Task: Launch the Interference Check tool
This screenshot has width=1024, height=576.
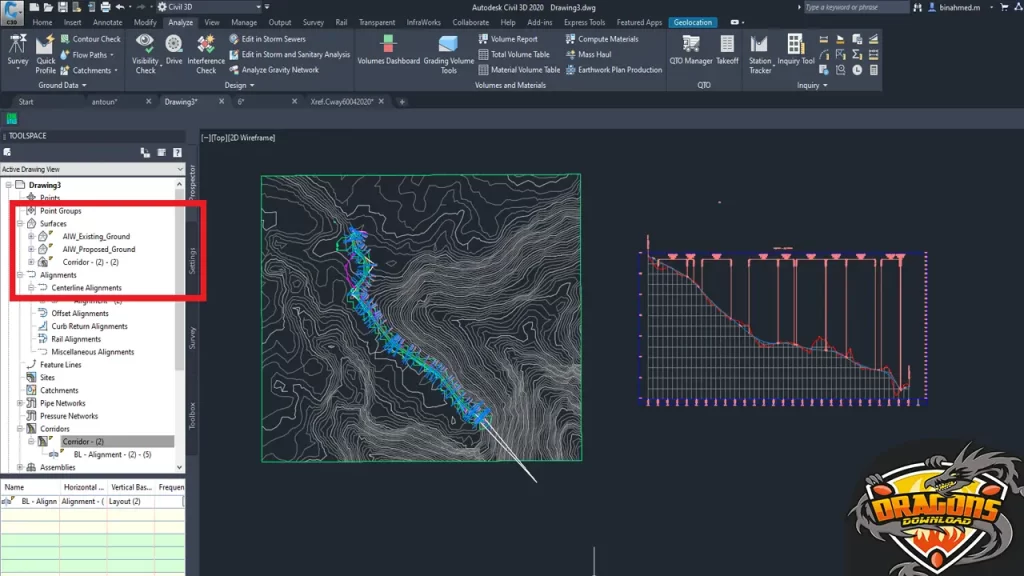Action: coord(206,45)
